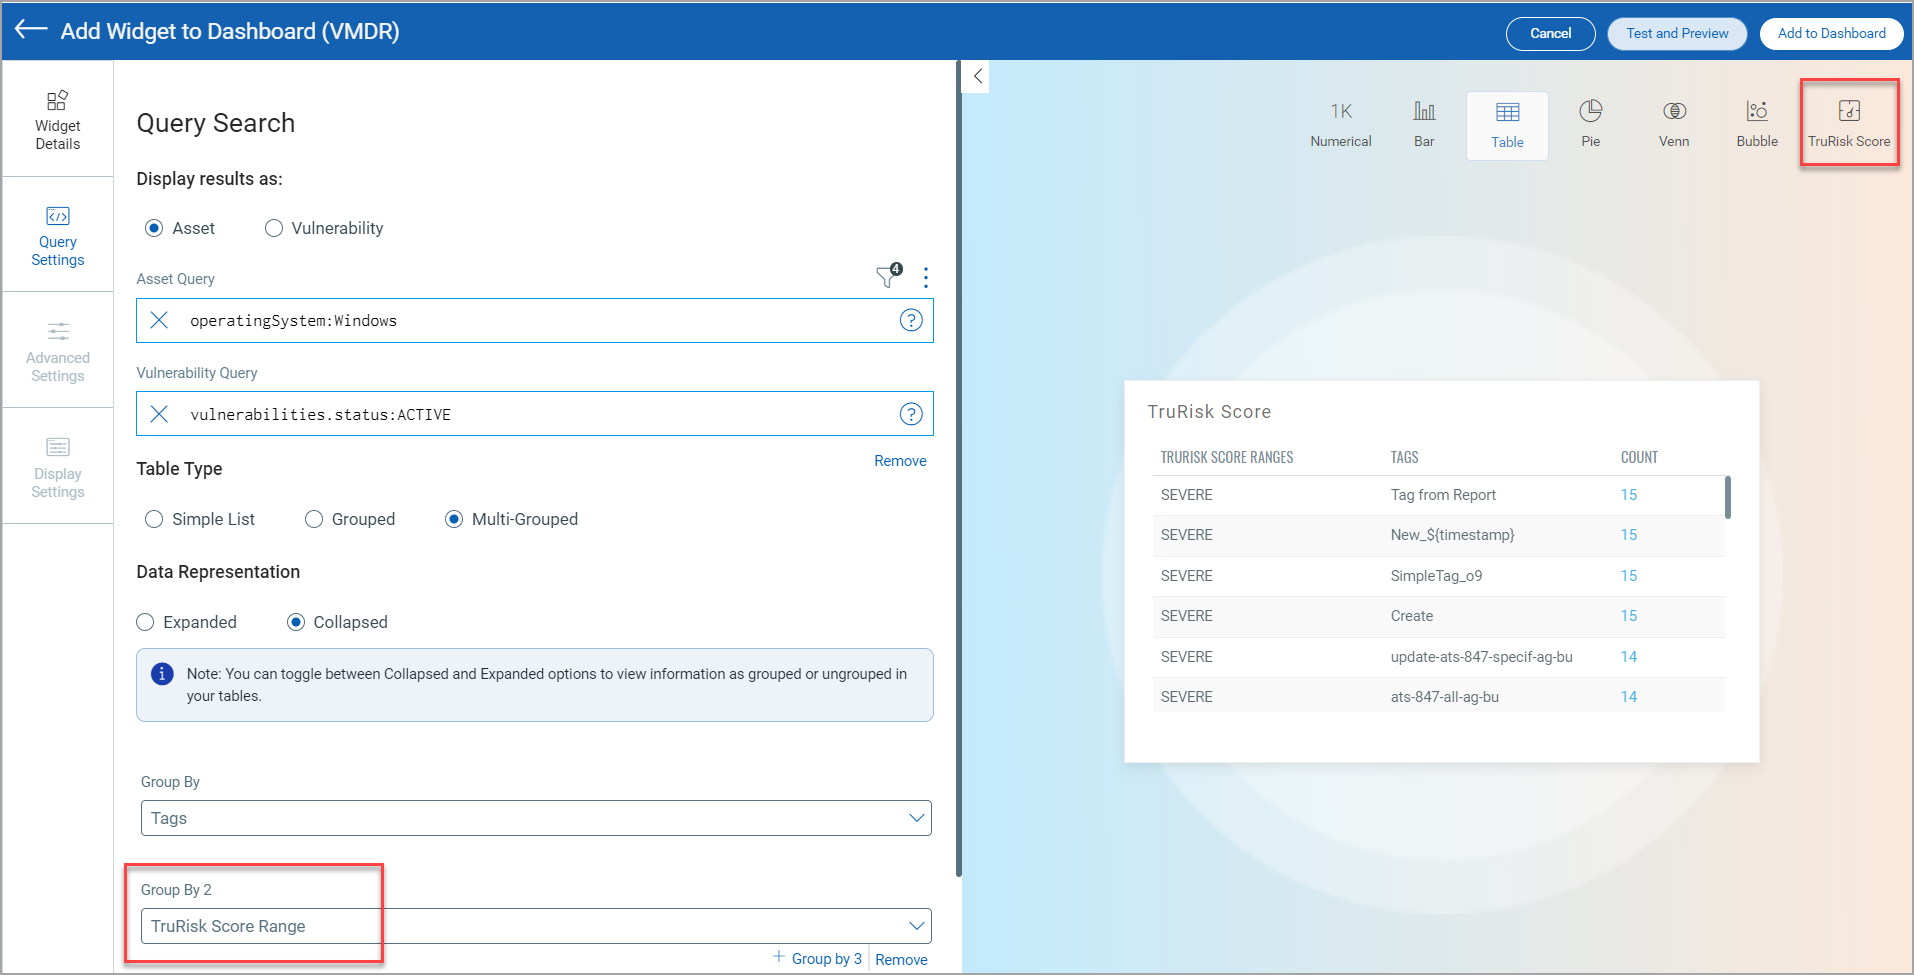Click count 15 for Tag from Report
This screenshot has height=975, width=1914.
coord(1629,495)
